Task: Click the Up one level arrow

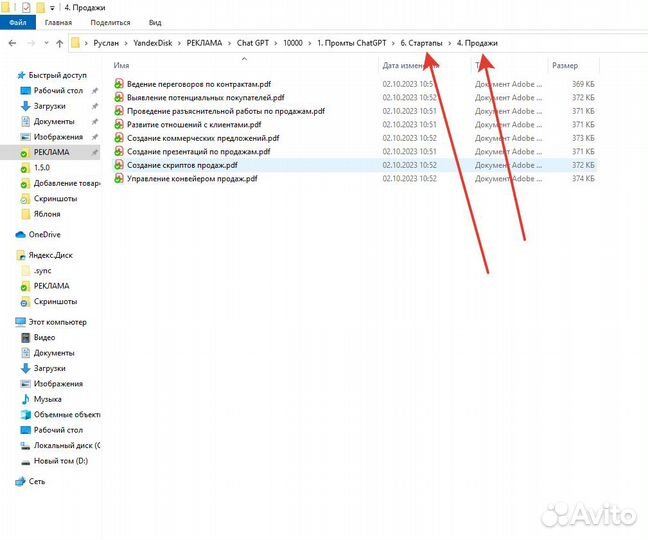Action: click(x=59, y=43)
